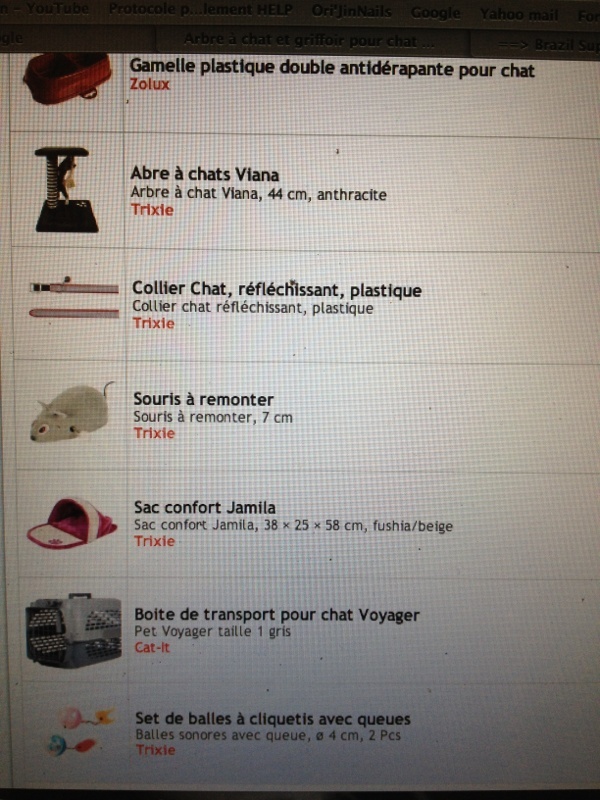This screenshot has height=800, width=600.
Task: Open the Arbre à chat et griffoir tab
Action: click(311, 41)
